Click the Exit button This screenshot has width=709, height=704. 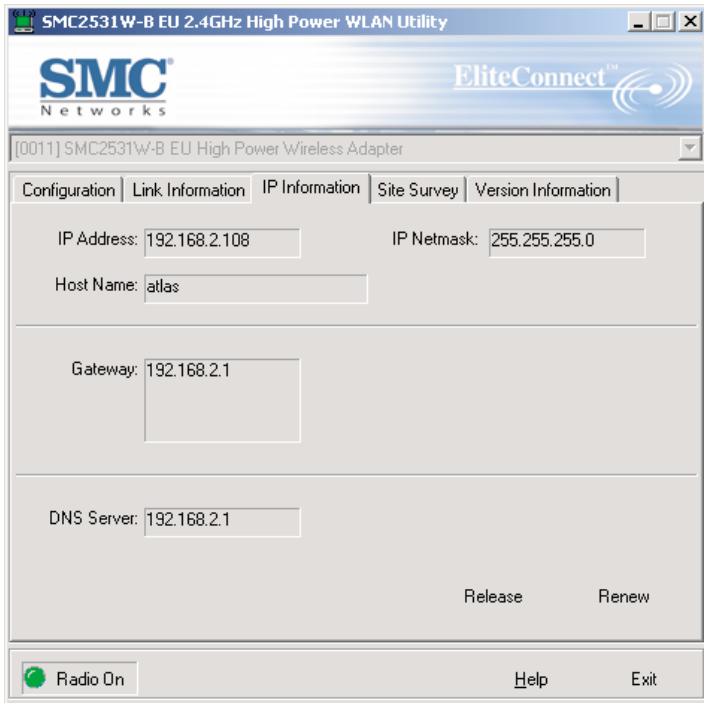(x=643, y=679)
